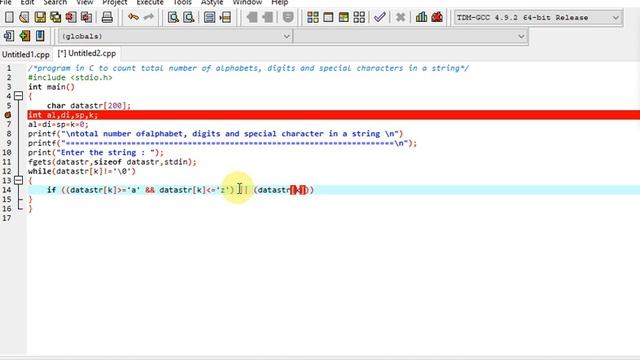
Task: Click the Save All toolbar icon
Action: (x=56, y=17)
